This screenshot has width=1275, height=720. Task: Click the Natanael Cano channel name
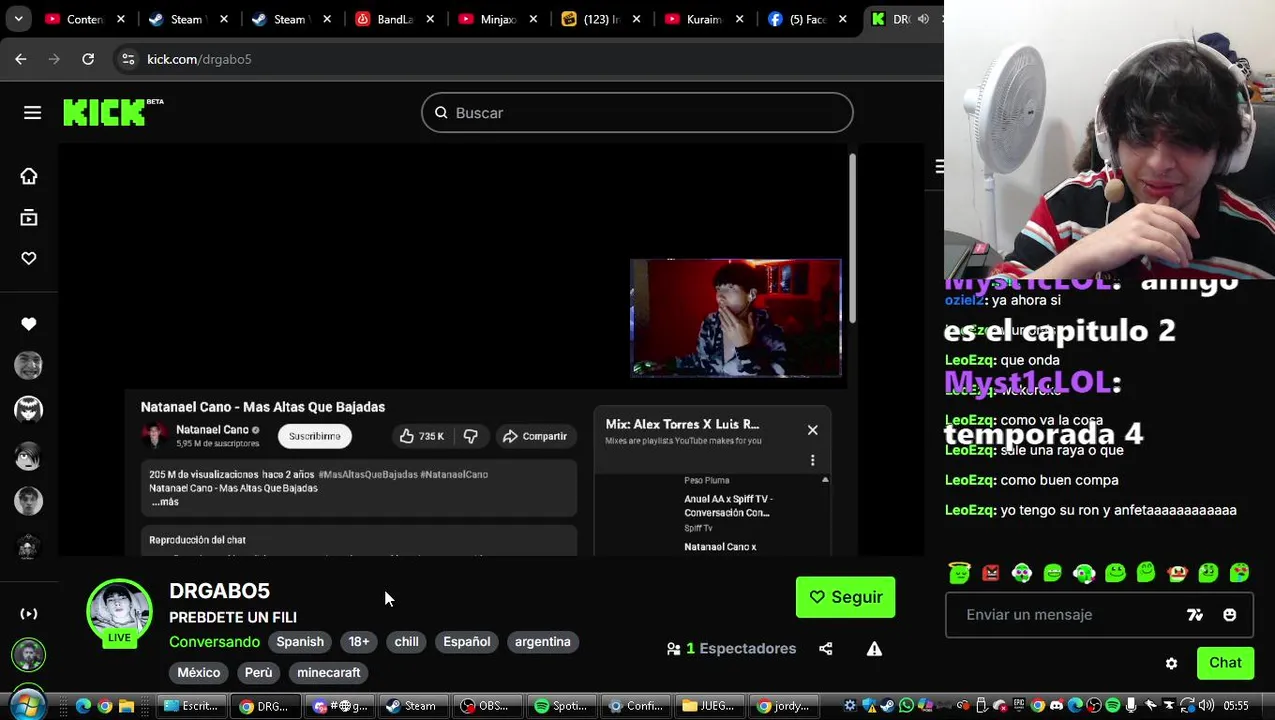[x=212, y=430]
